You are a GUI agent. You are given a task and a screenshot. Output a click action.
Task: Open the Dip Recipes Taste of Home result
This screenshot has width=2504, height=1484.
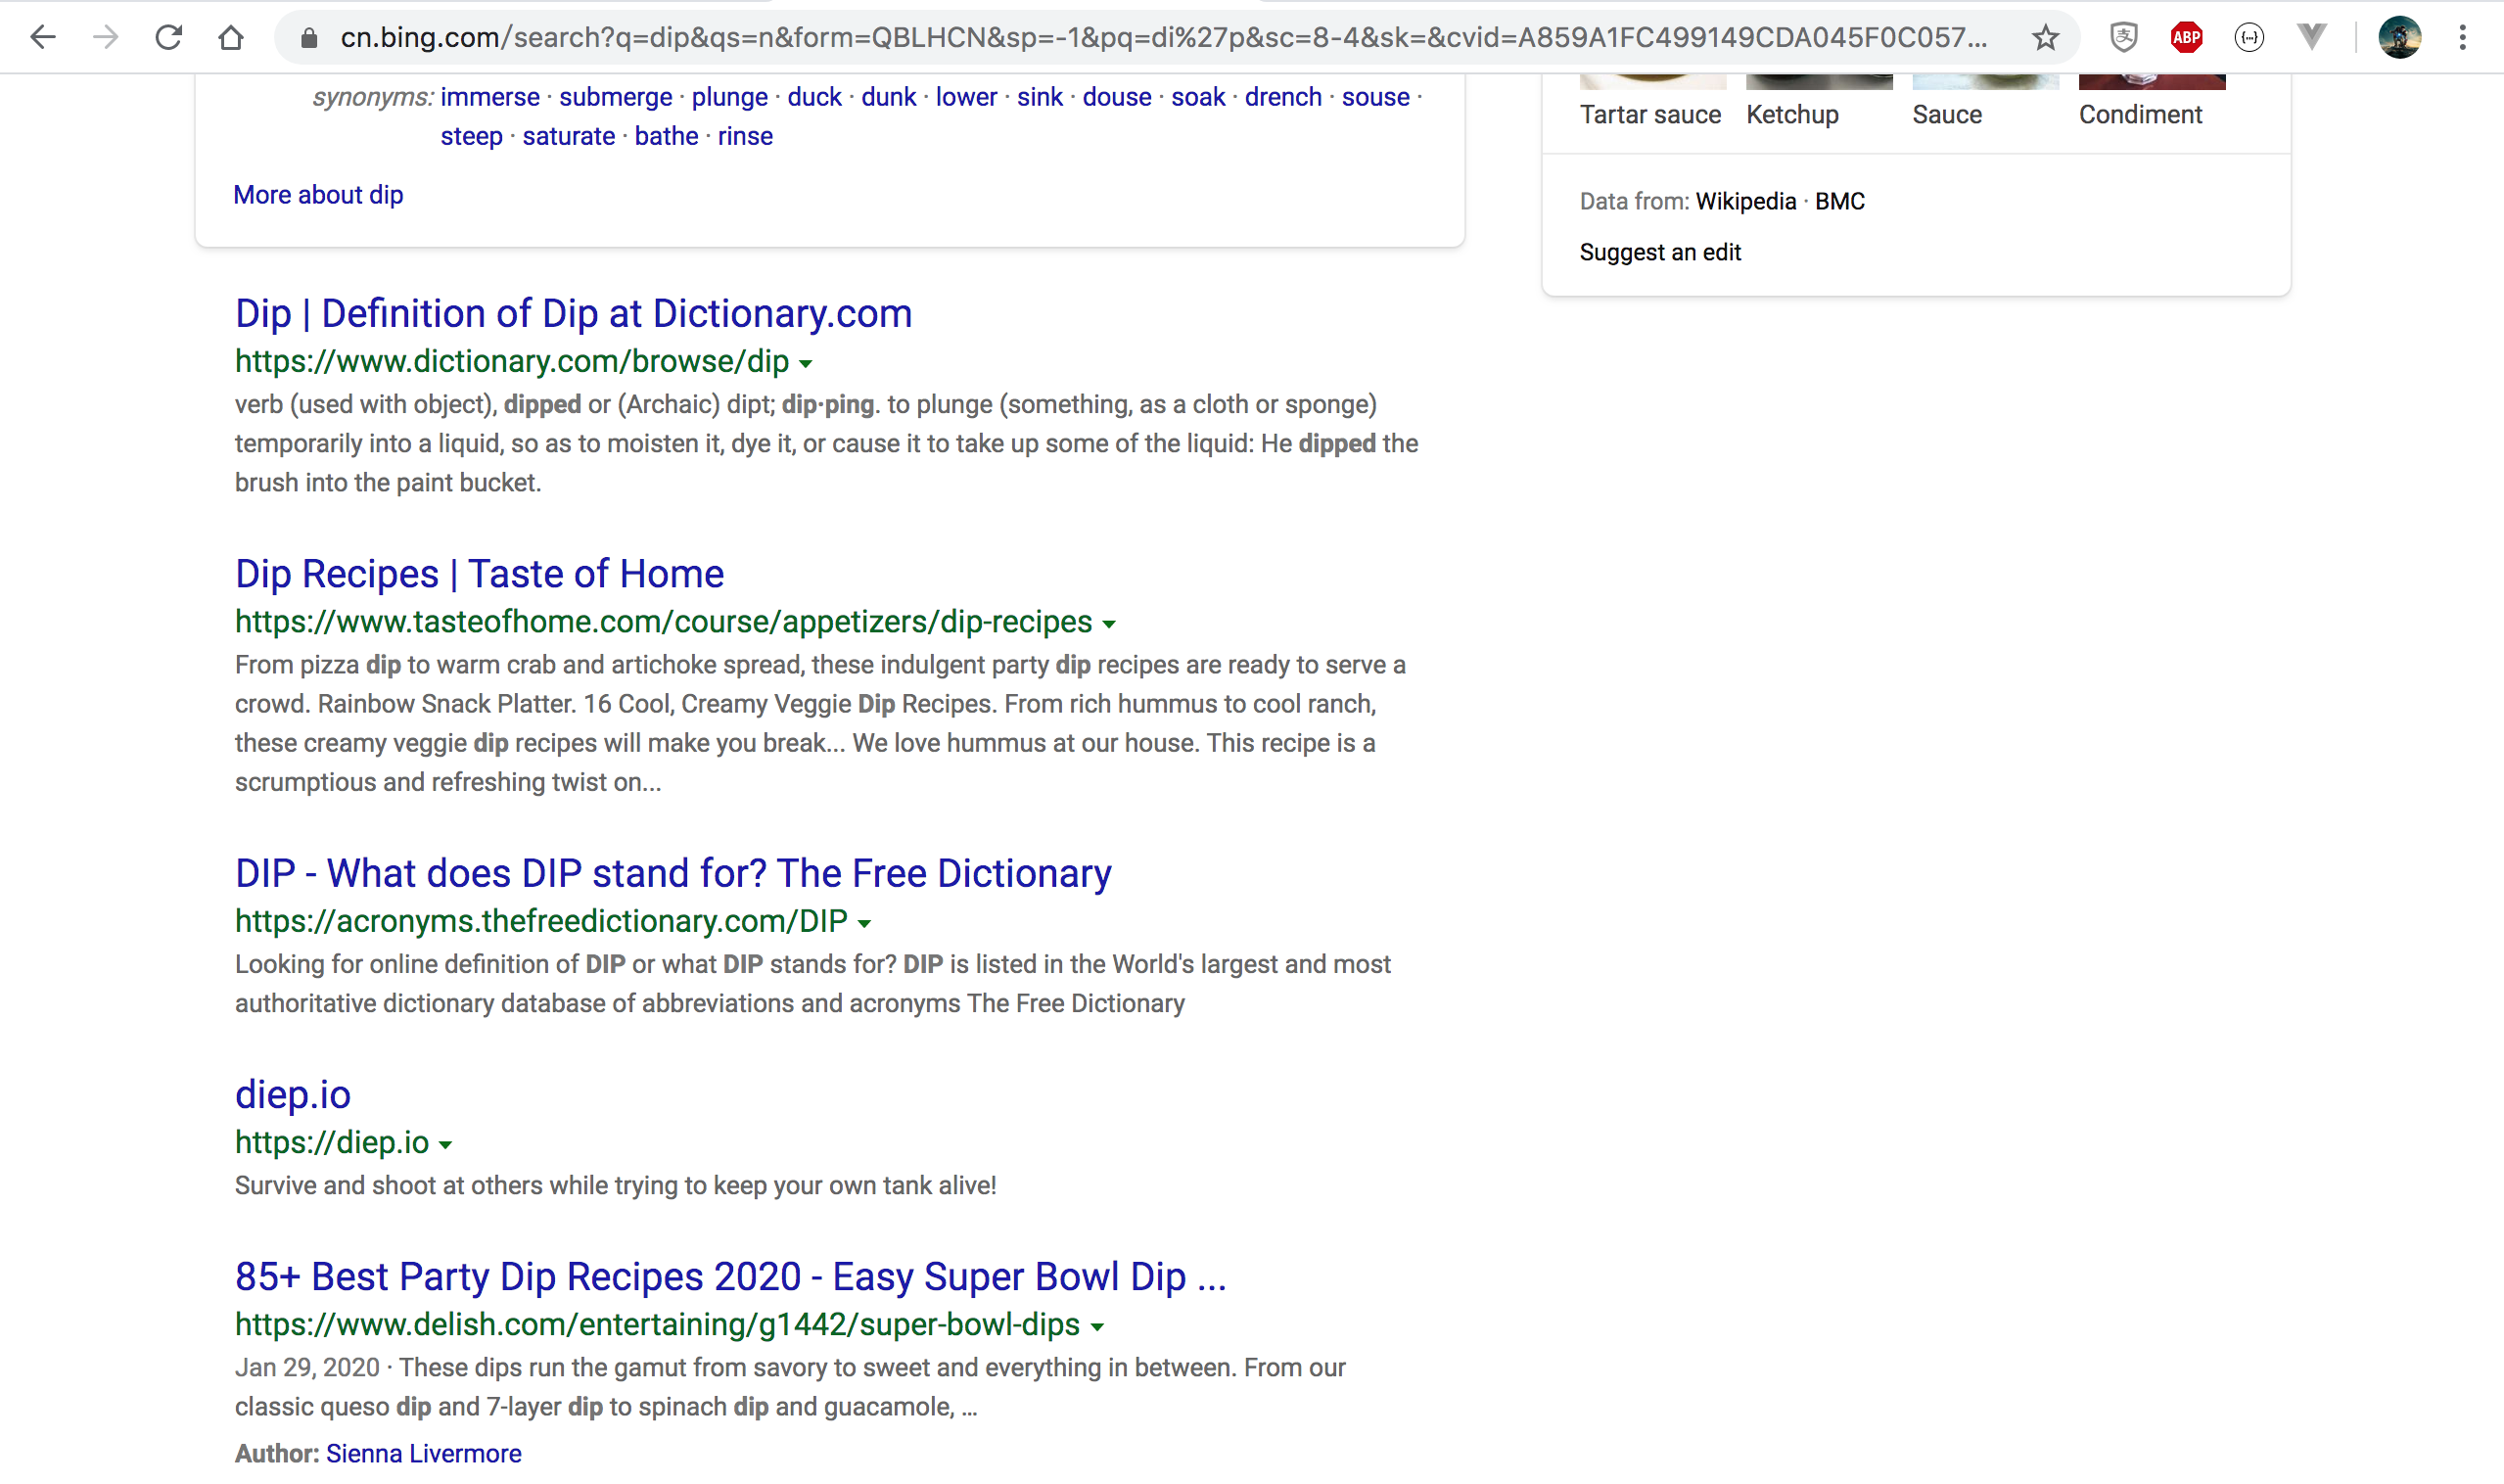tap(479, 574)
